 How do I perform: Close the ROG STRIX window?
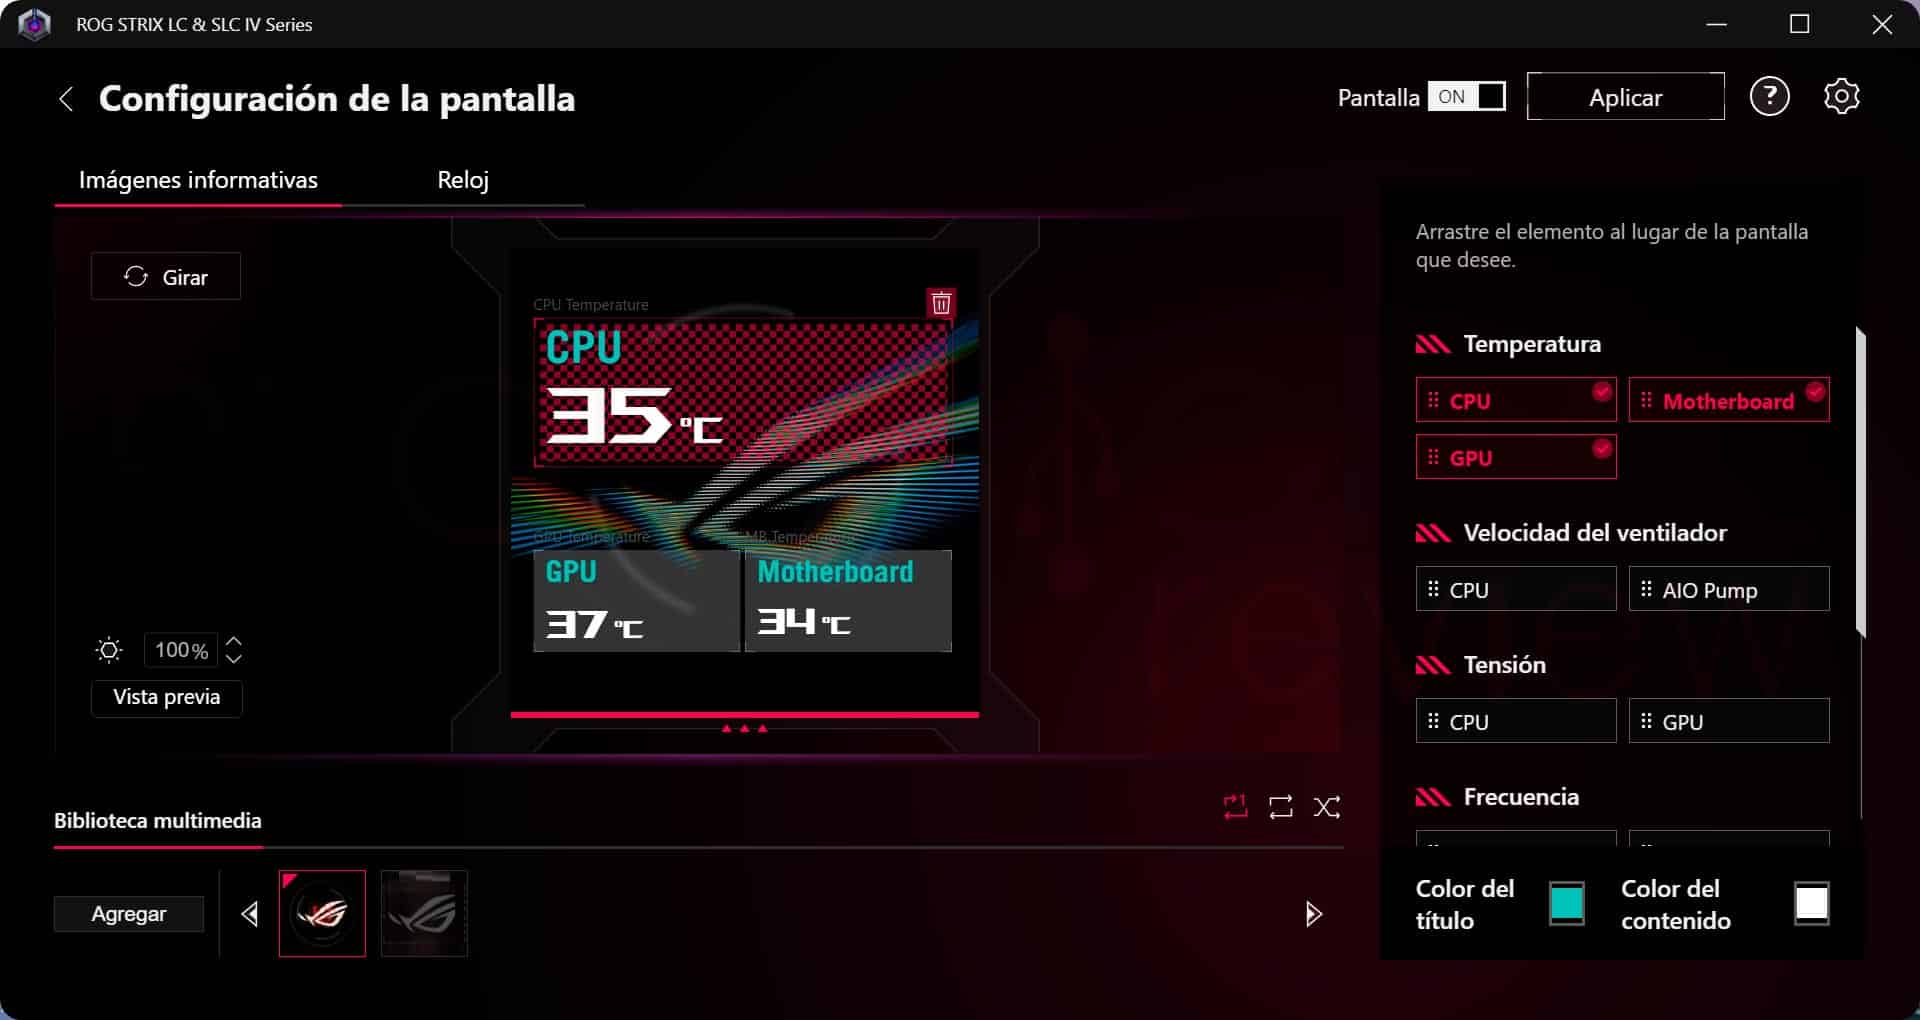tap(1882, 24)
